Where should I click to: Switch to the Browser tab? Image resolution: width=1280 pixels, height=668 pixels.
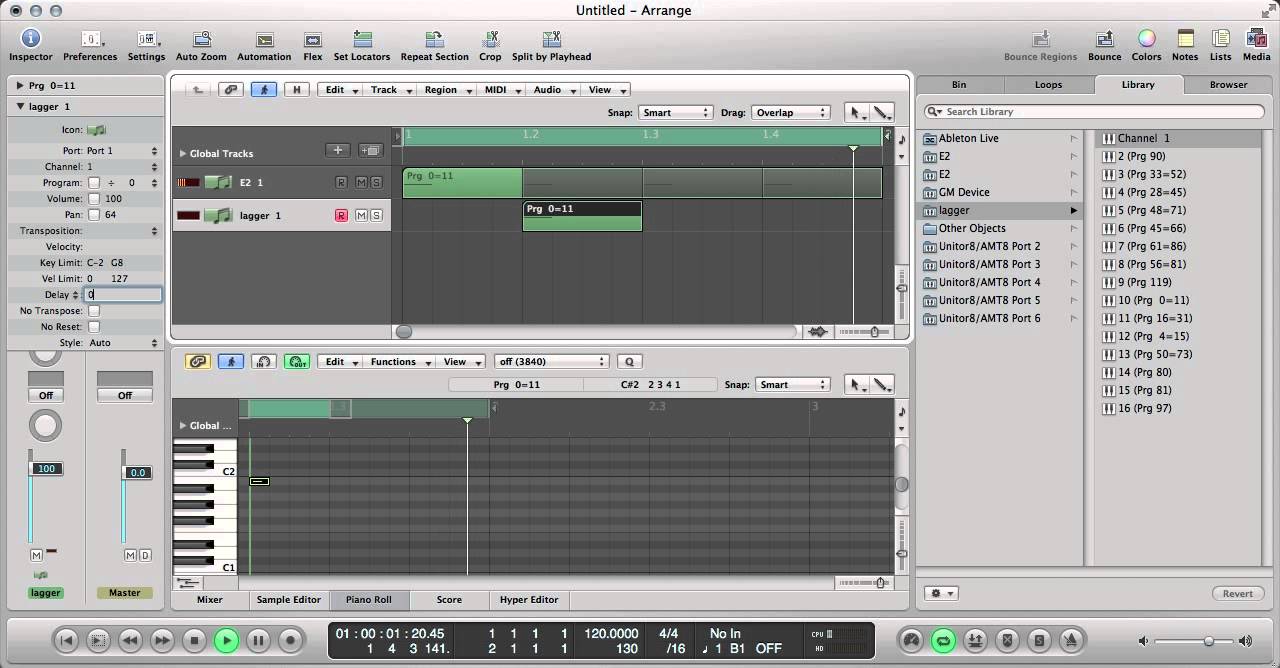point(1228,85)
